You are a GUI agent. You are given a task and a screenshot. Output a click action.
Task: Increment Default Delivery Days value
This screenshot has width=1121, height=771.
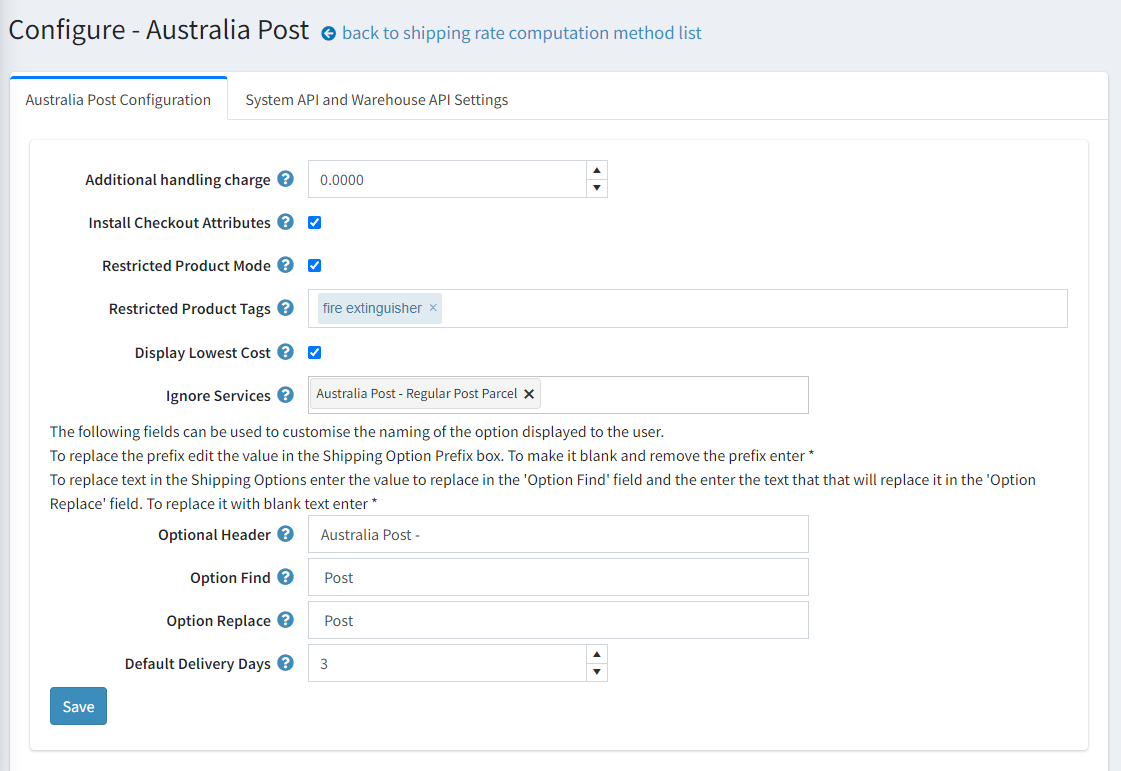coord(597,654)
